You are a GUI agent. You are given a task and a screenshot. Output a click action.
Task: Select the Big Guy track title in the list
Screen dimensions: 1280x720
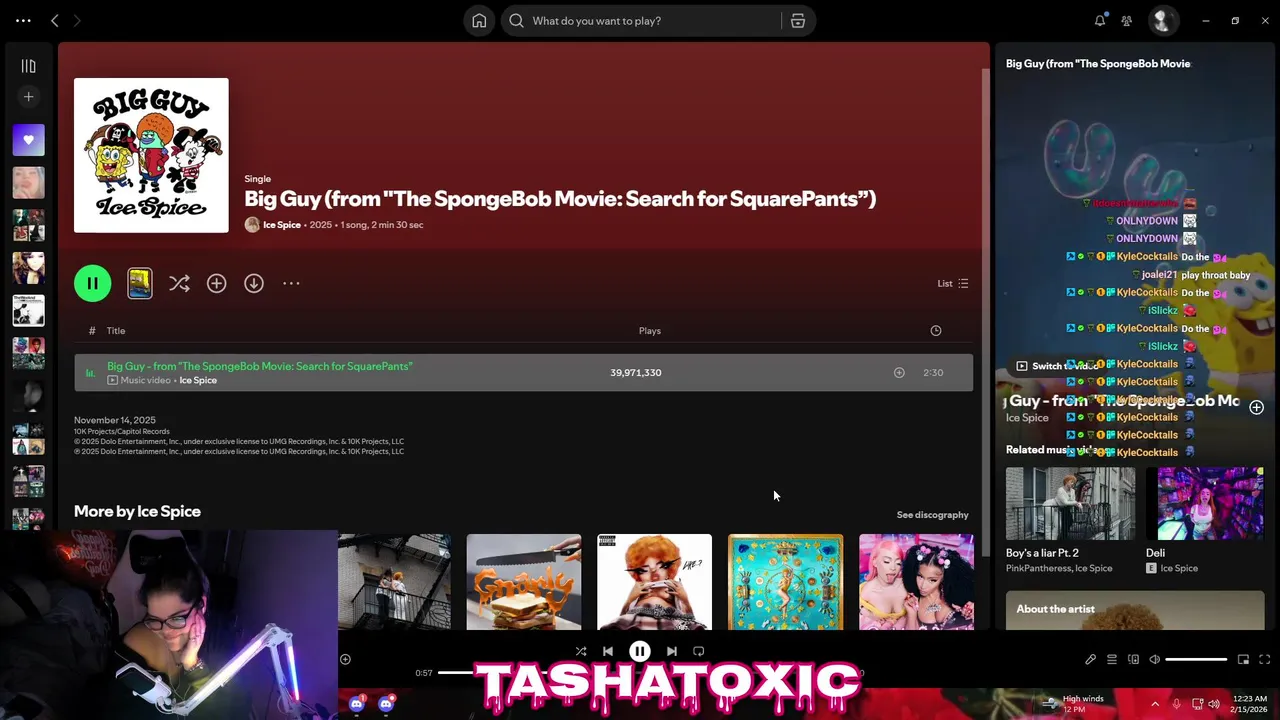tap(260, 366)
